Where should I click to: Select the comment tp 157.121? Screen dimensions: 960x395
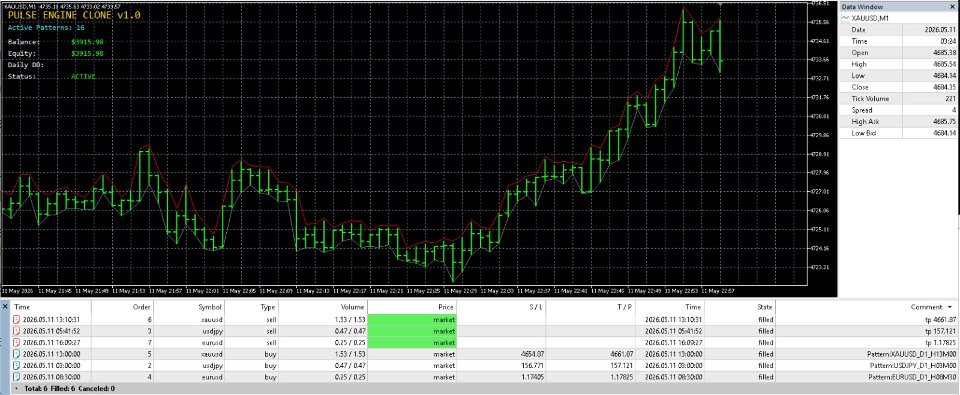[942, 331]
